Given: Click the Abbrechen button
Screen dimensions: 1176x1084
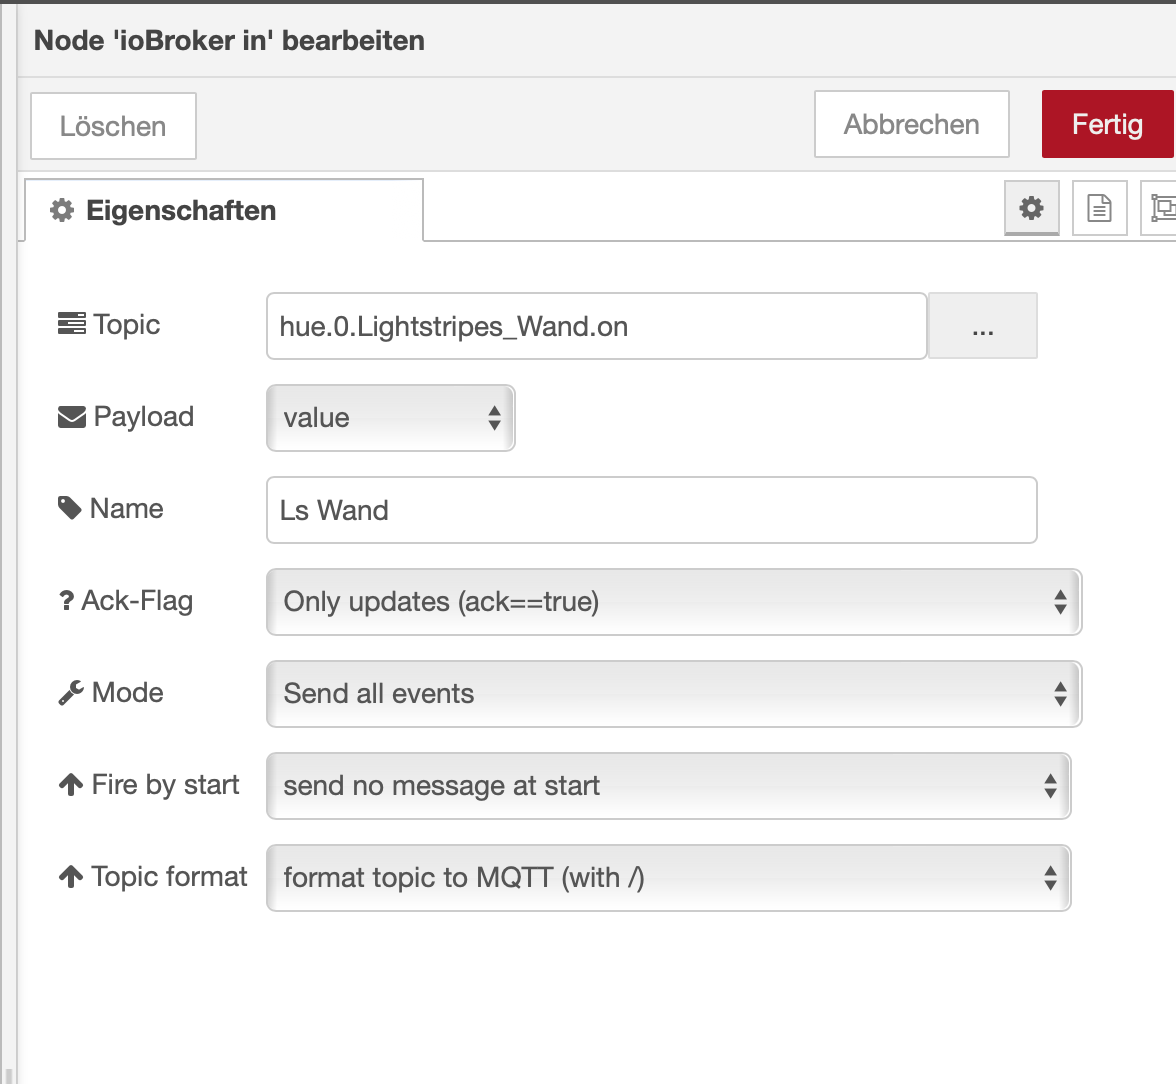Looking at the screenshot, I should pyautogui.click(x=911, y=125).
